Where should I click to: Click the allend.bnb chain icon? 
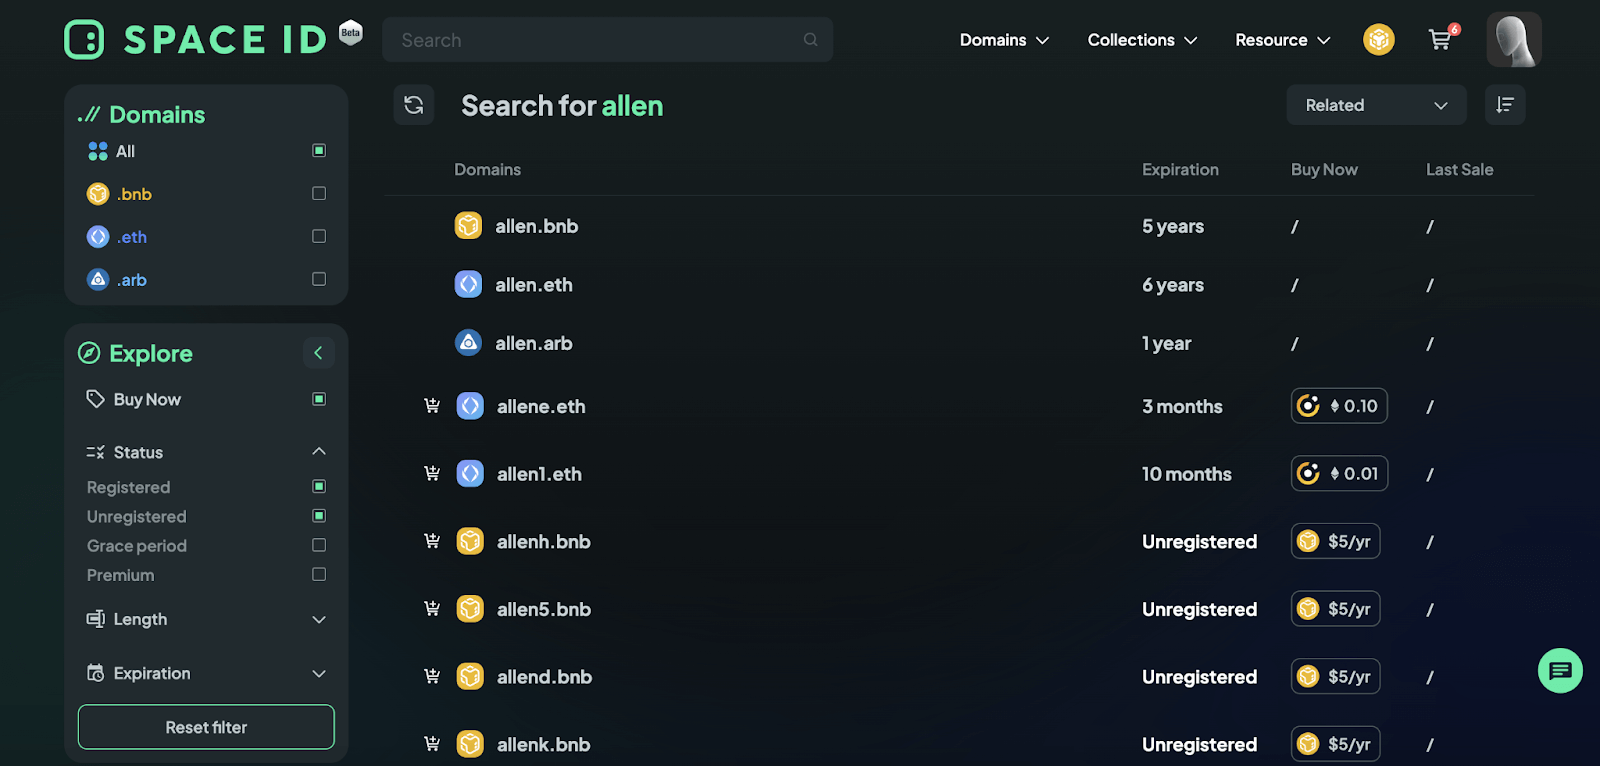pos(470,677)
